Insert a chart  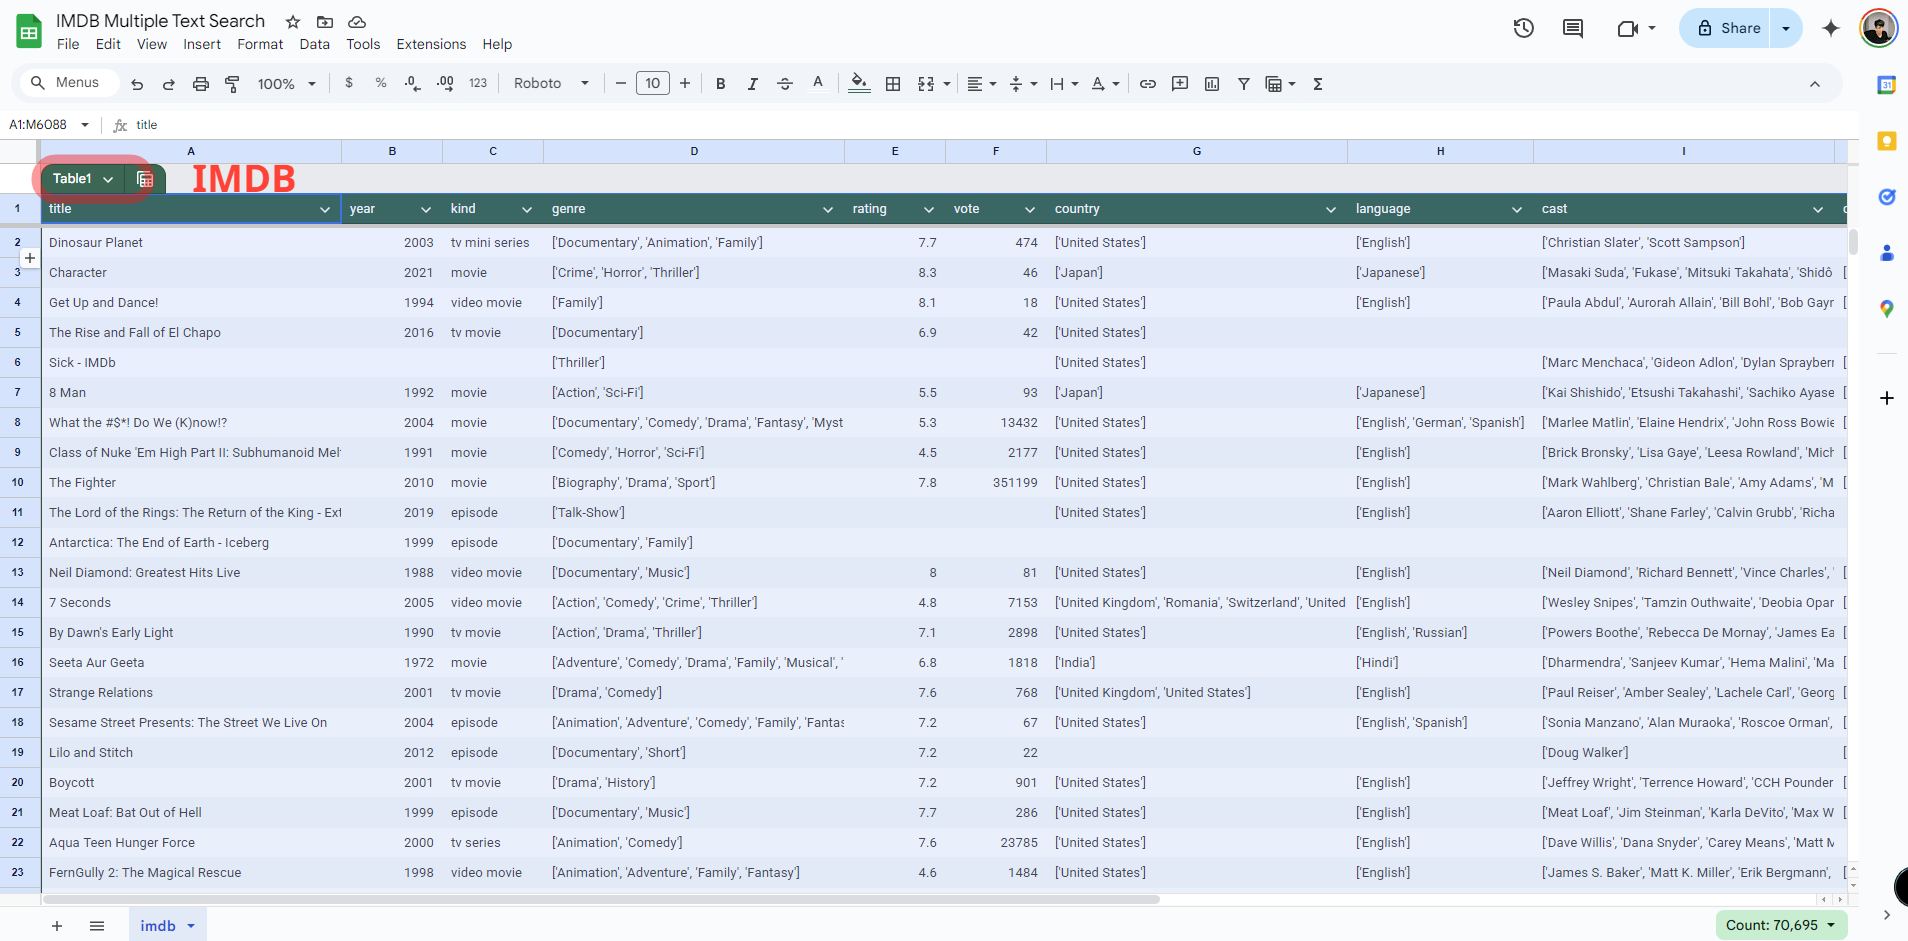click(x=1212, y=84)
